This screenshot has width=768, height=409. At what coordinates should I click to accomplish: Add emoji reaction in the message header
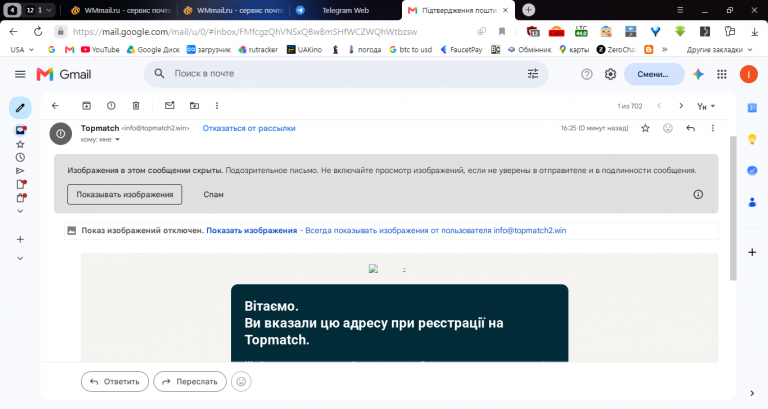click(x=668, y=128)
